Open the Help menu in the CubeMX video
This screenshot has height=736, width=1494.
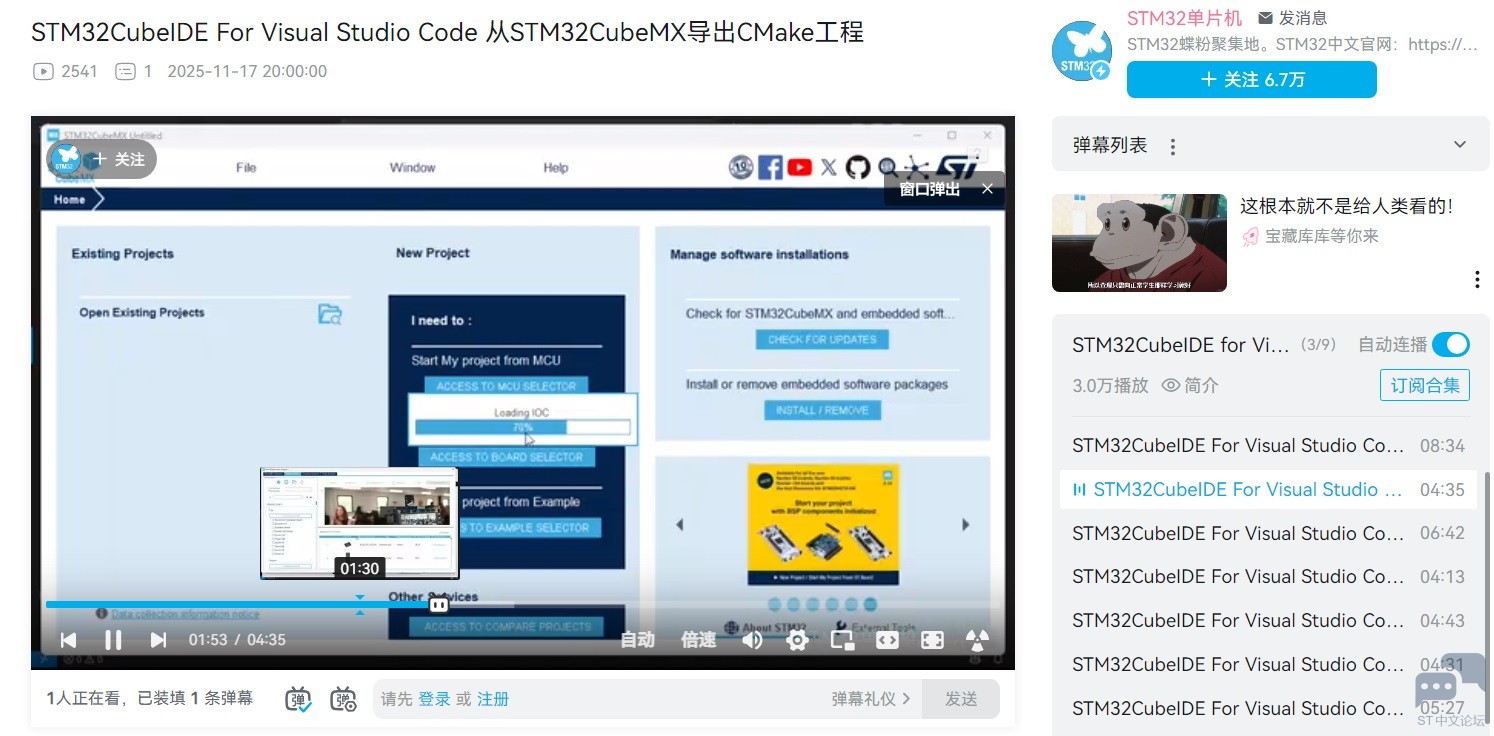click(556, 168)
